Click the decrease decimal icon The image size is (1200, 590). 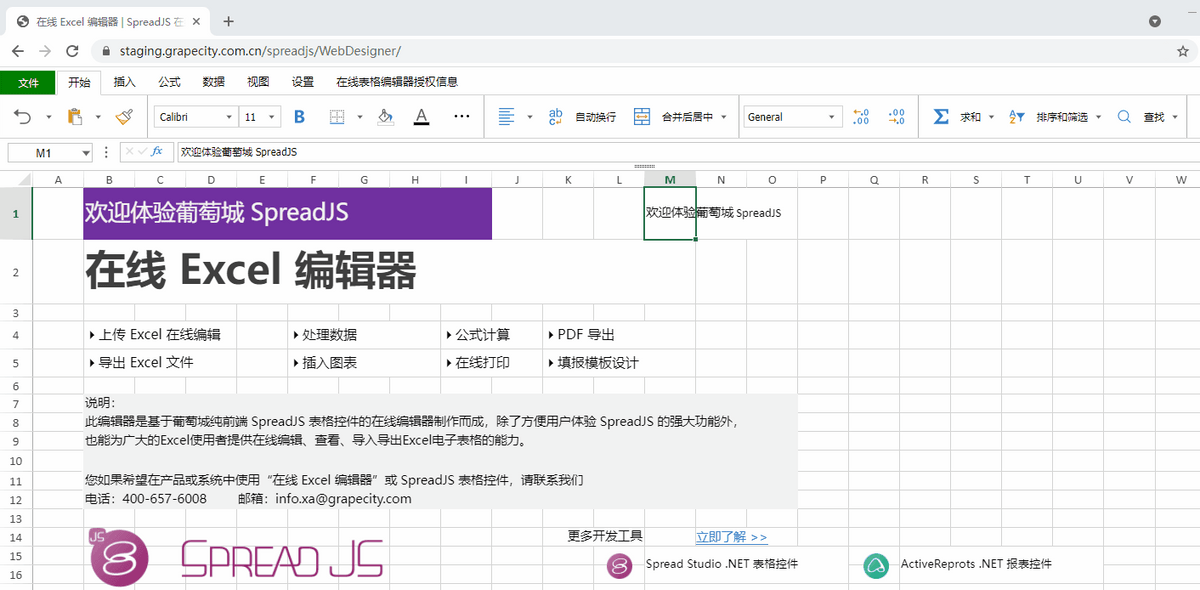(x=897, y=116)
